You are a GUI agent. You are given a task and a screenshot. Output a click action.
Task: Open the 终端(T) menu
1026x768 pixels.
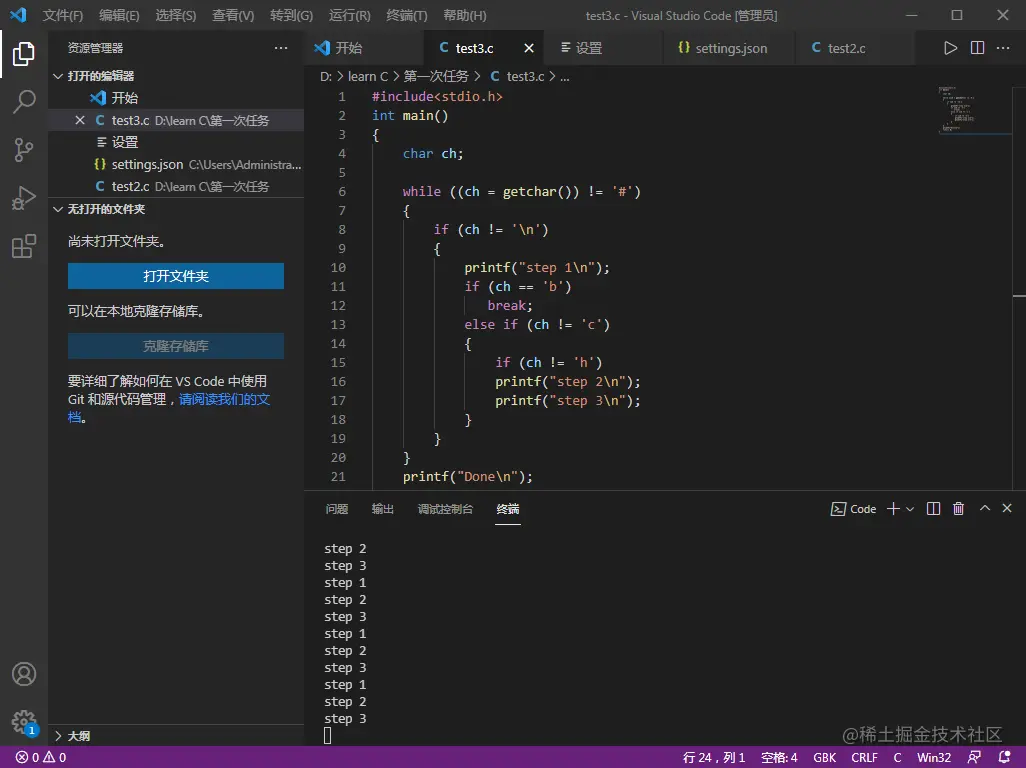point(406,16)
